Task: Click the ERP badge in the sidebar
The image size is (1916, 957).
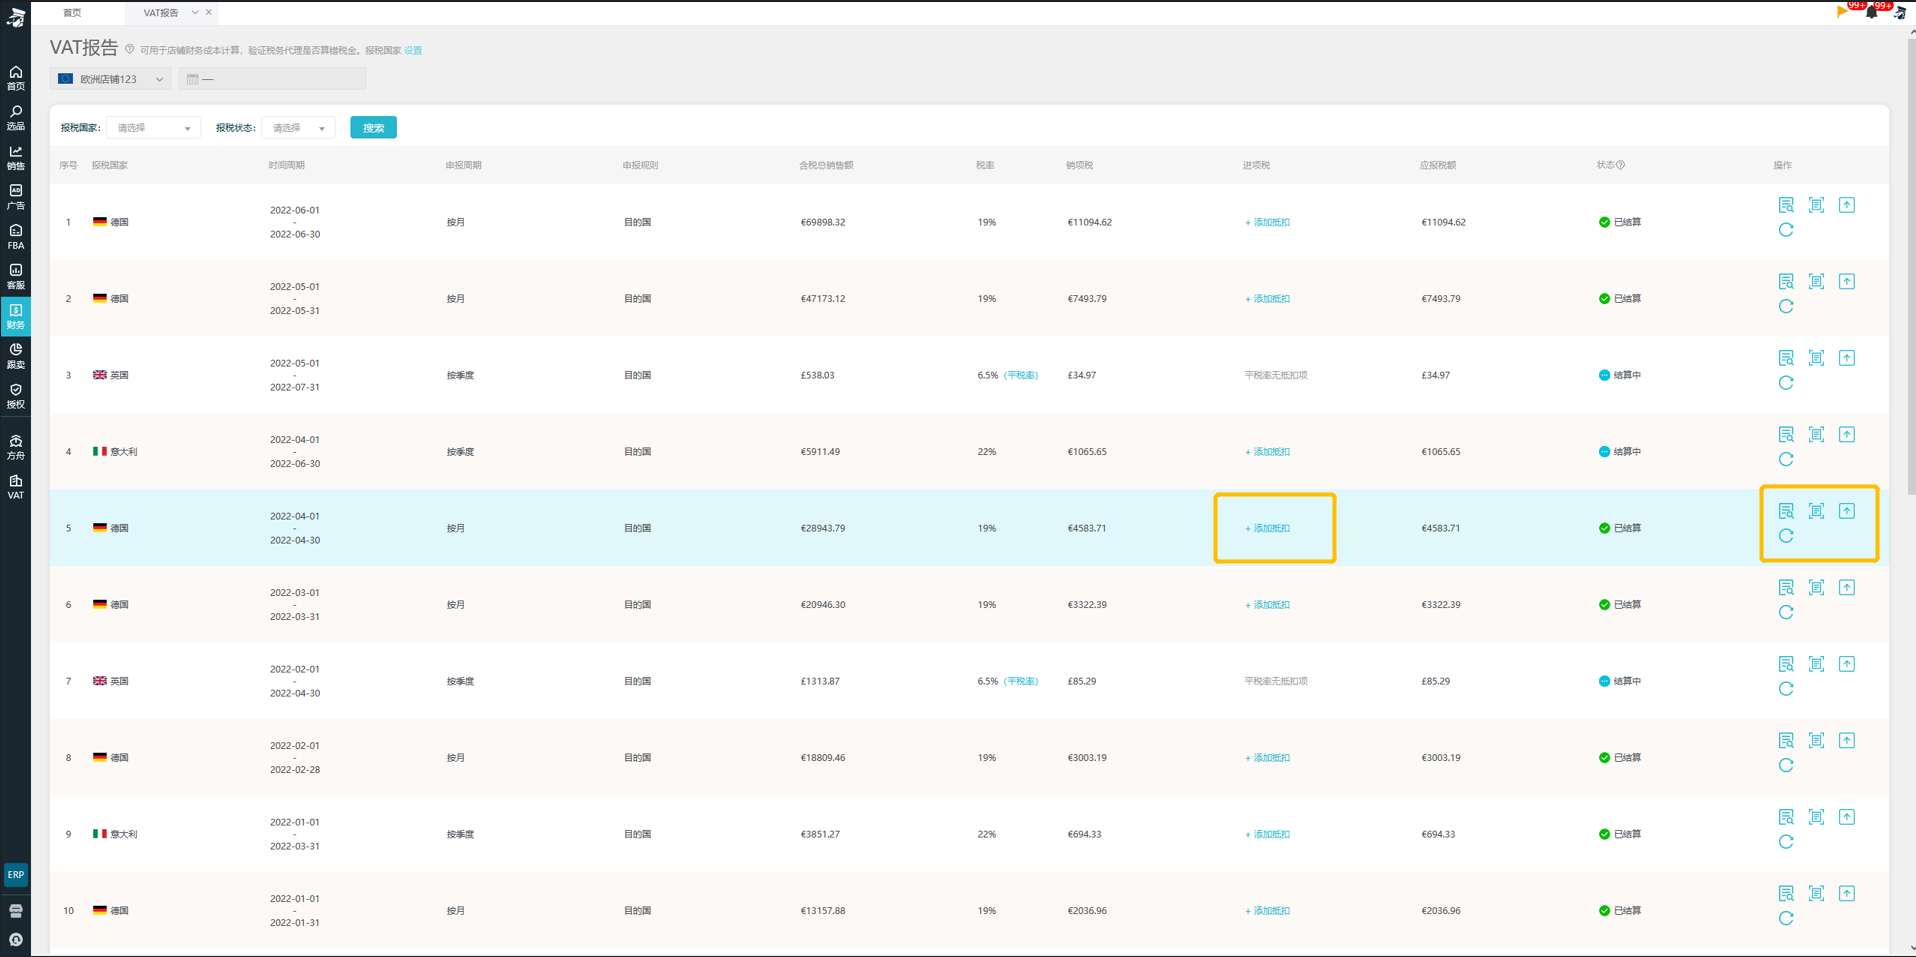Action: [x=16, y=874]
